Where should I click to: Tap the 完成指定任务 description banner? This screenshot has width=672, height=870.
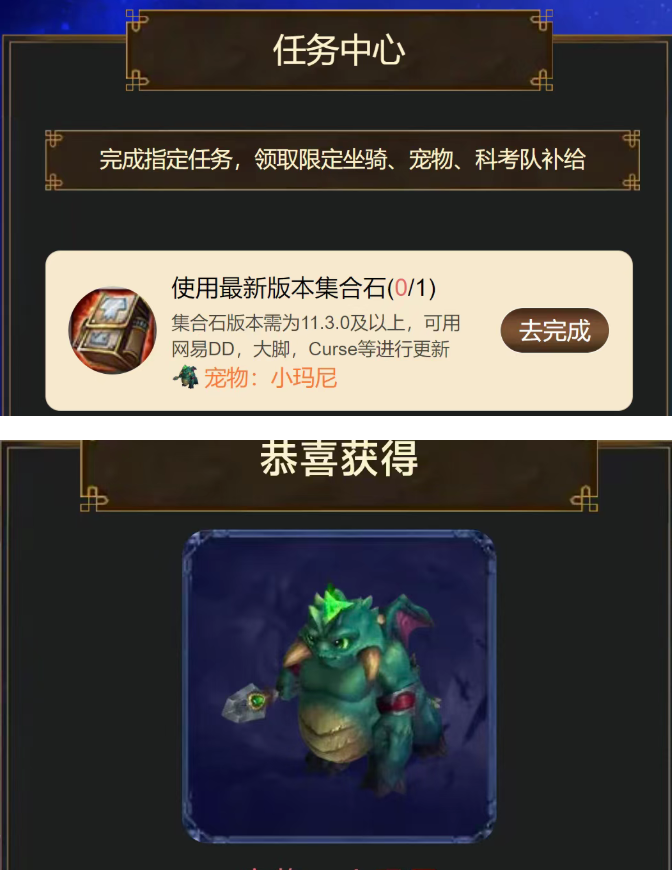pyautogui.click(x=342, y=160)
